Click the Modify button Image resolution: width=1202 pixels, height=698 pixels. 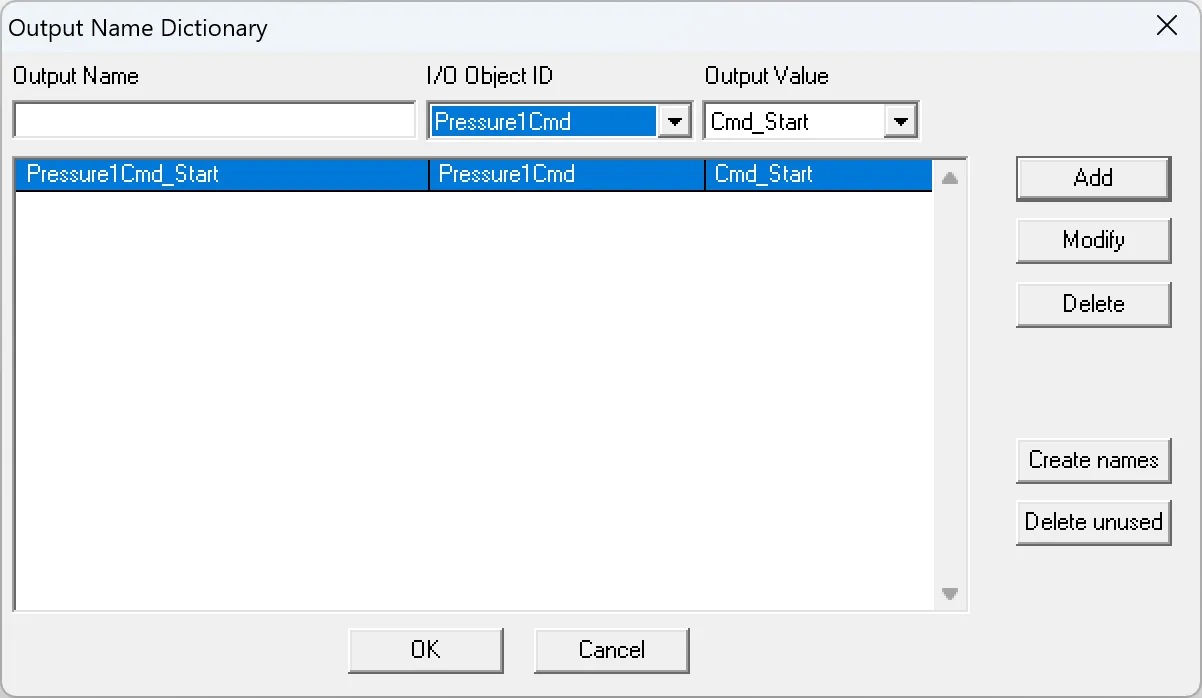1092,241
